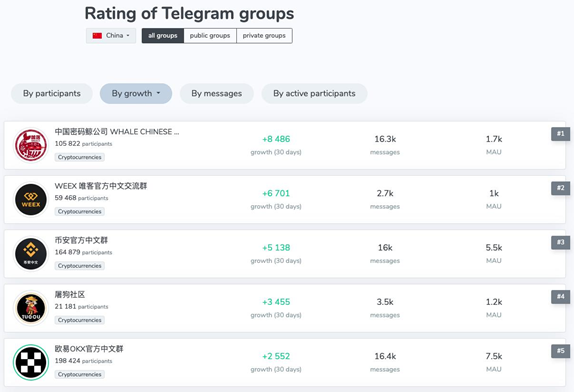Click the Binance Chinese group avatar
Image resolution: width=574 pixels, height=392 pixels.
[x=31, y=254]
